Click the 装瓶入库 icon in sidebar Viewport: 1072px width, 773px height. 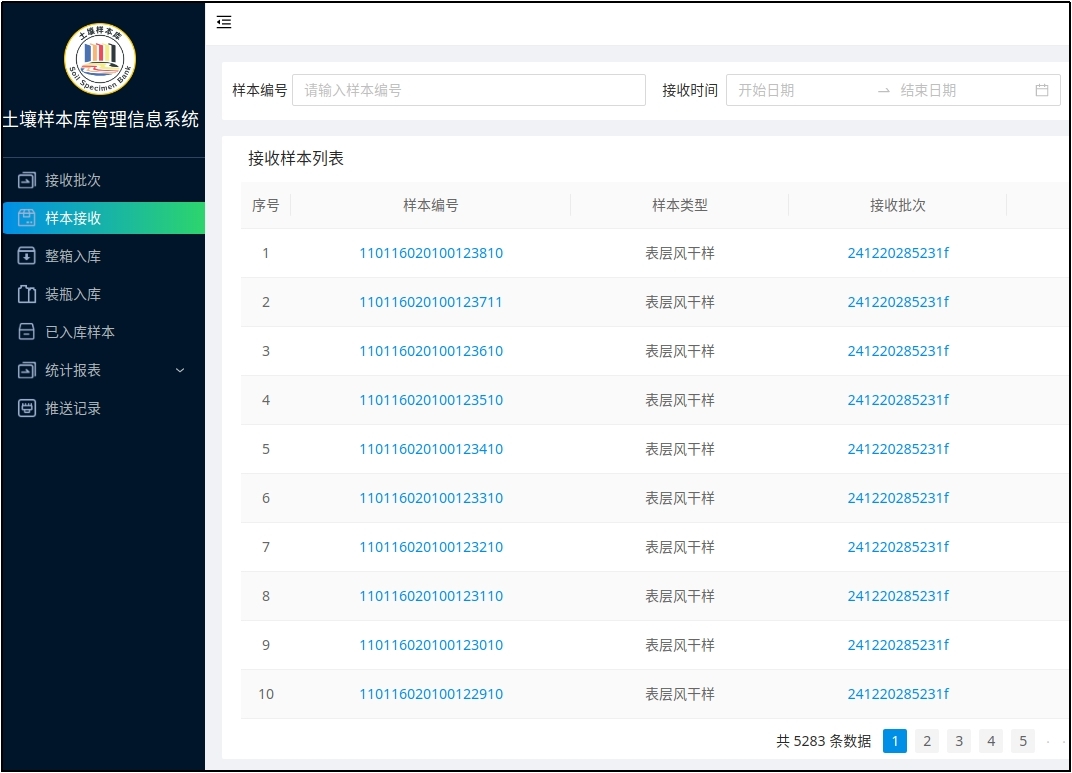point(27,294)
